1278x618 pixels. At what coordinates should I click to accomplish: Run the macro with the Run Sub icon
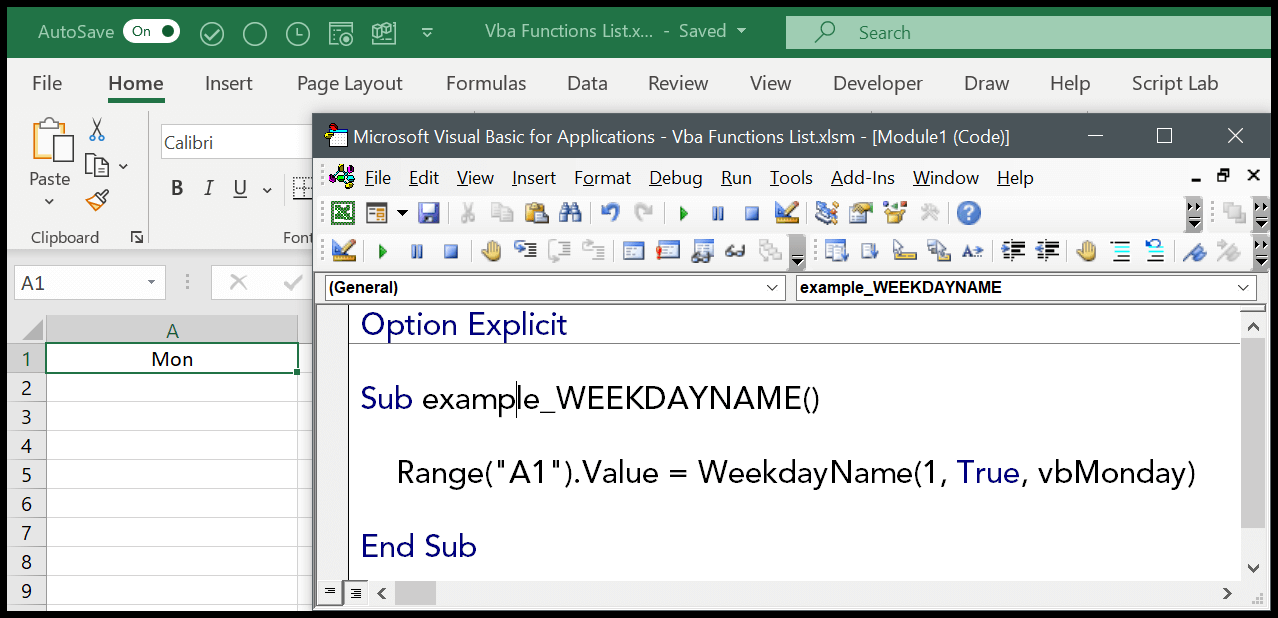[x=684, y=212]
